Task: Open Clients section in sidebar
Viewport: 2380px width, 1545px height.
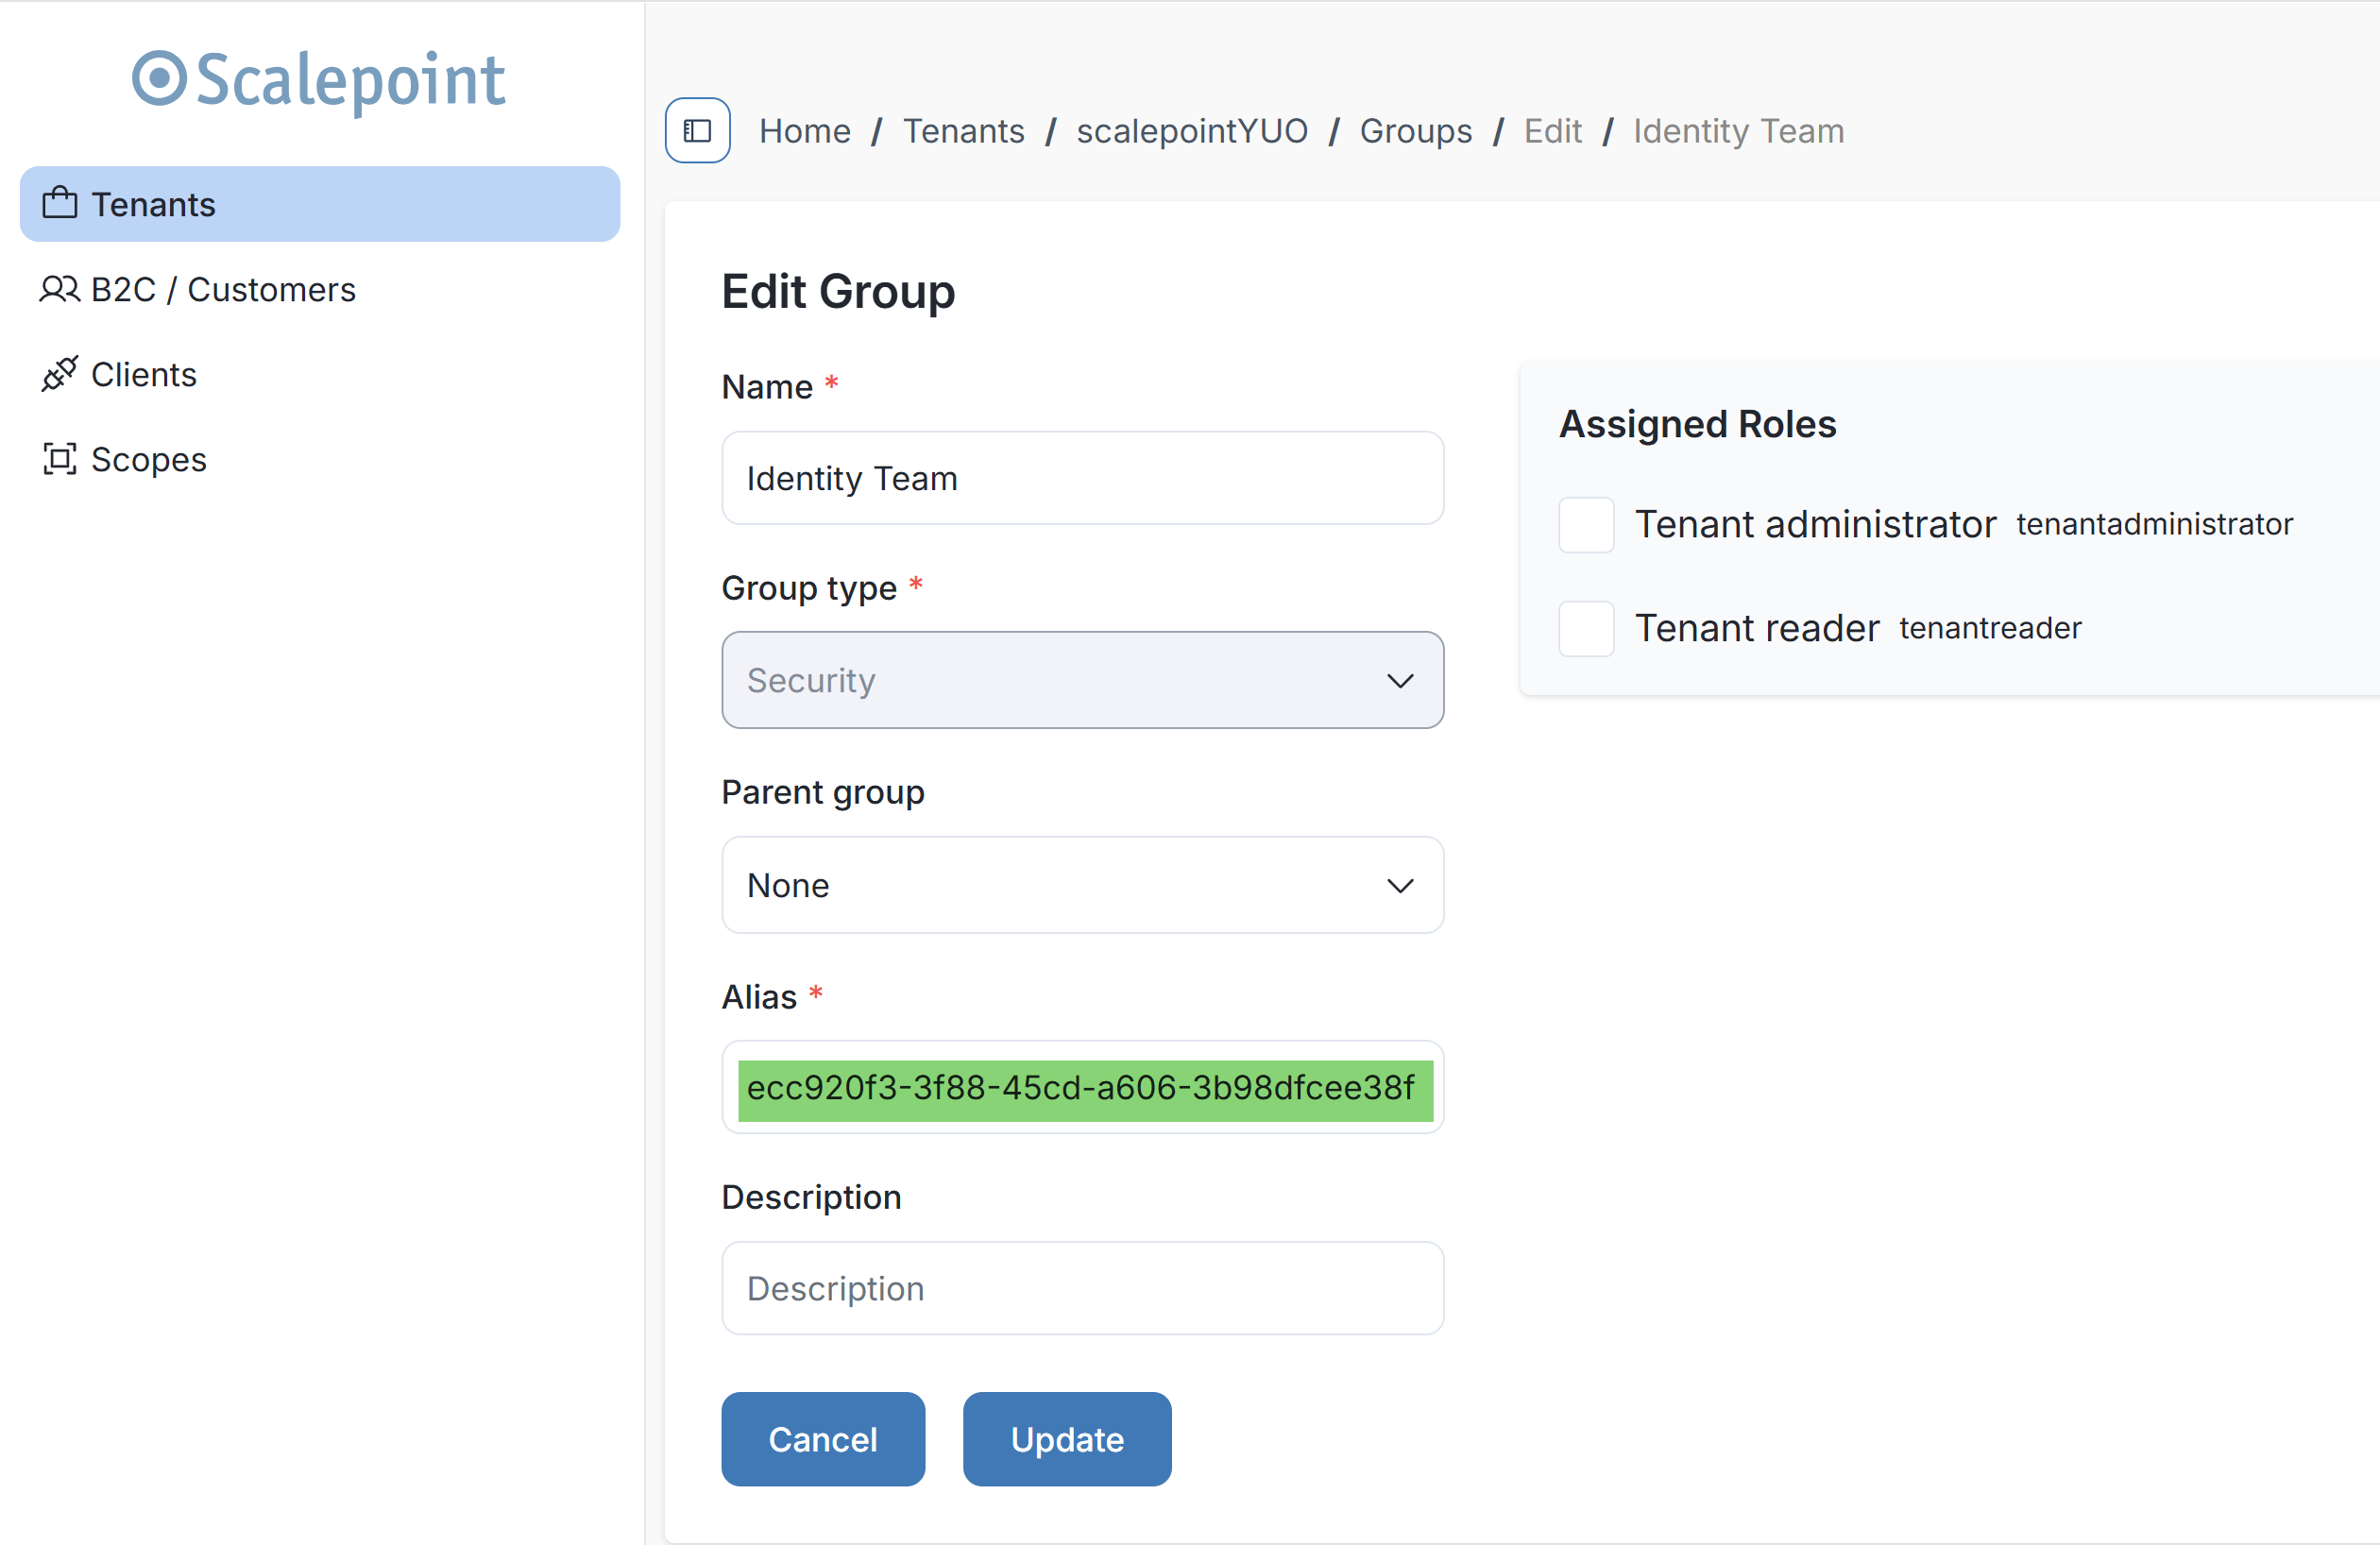Action: click(x=143, y=374)
